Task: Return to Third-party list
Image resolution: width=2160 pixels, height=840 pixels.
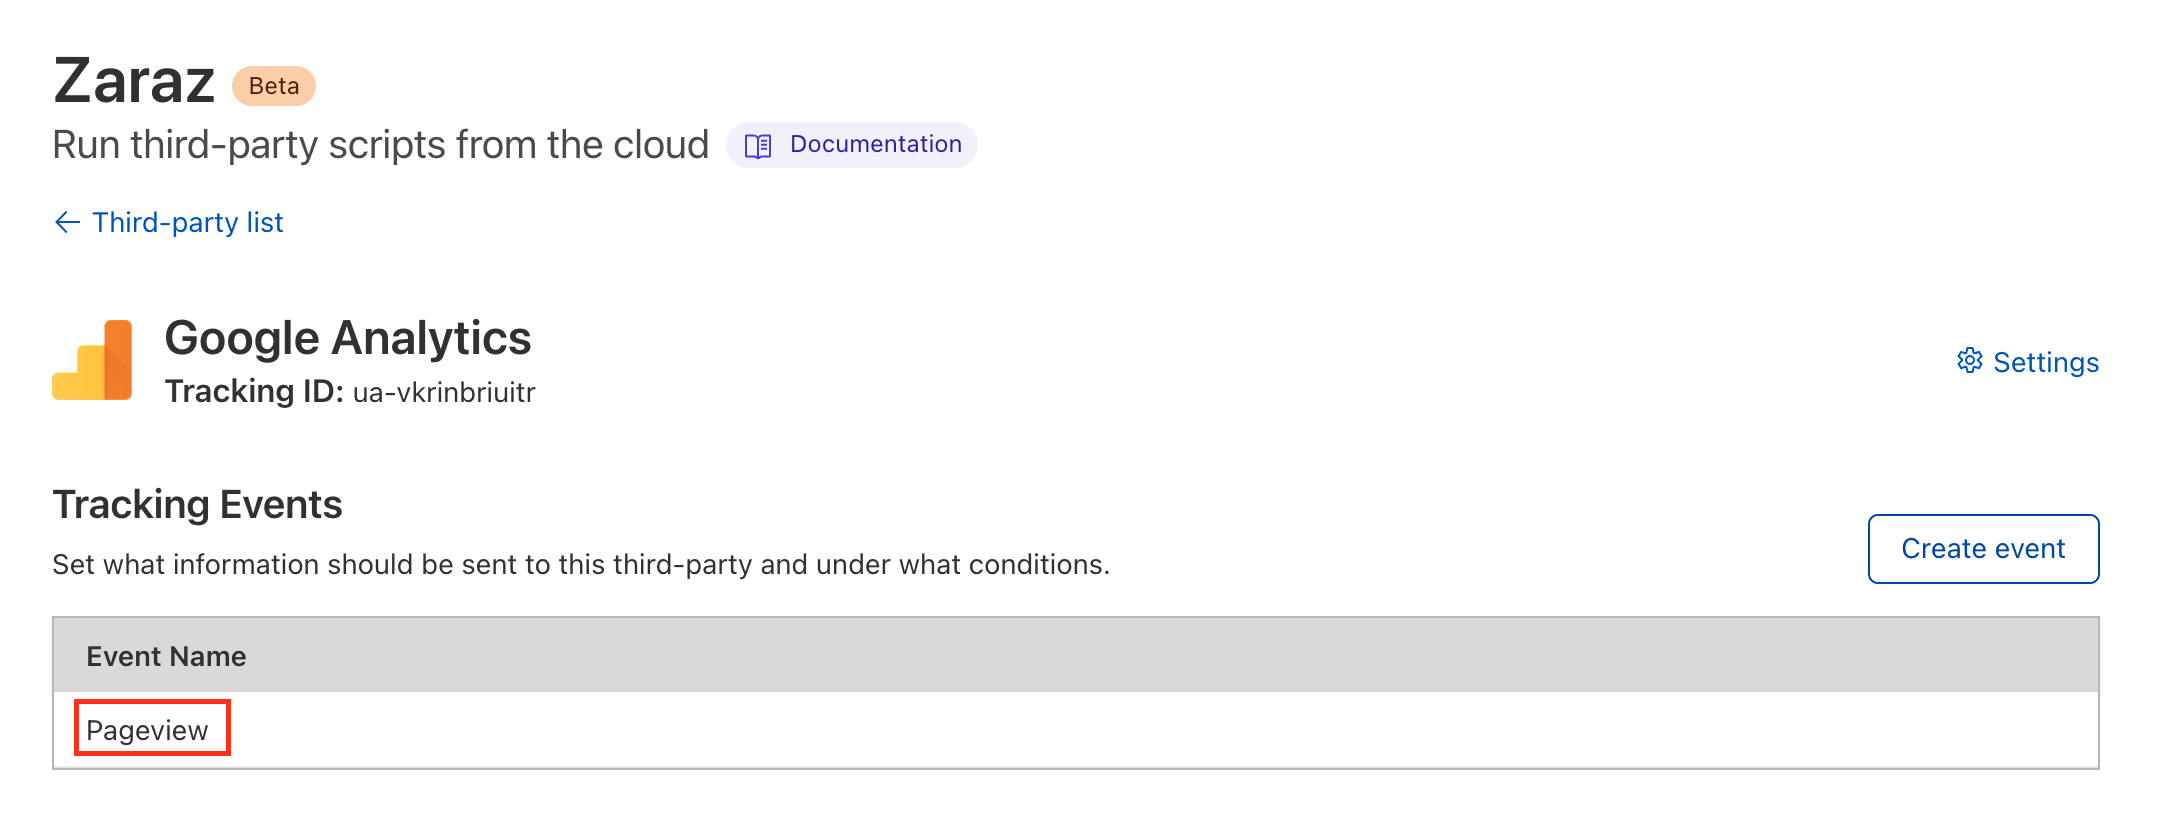Action: click(186, 222)
